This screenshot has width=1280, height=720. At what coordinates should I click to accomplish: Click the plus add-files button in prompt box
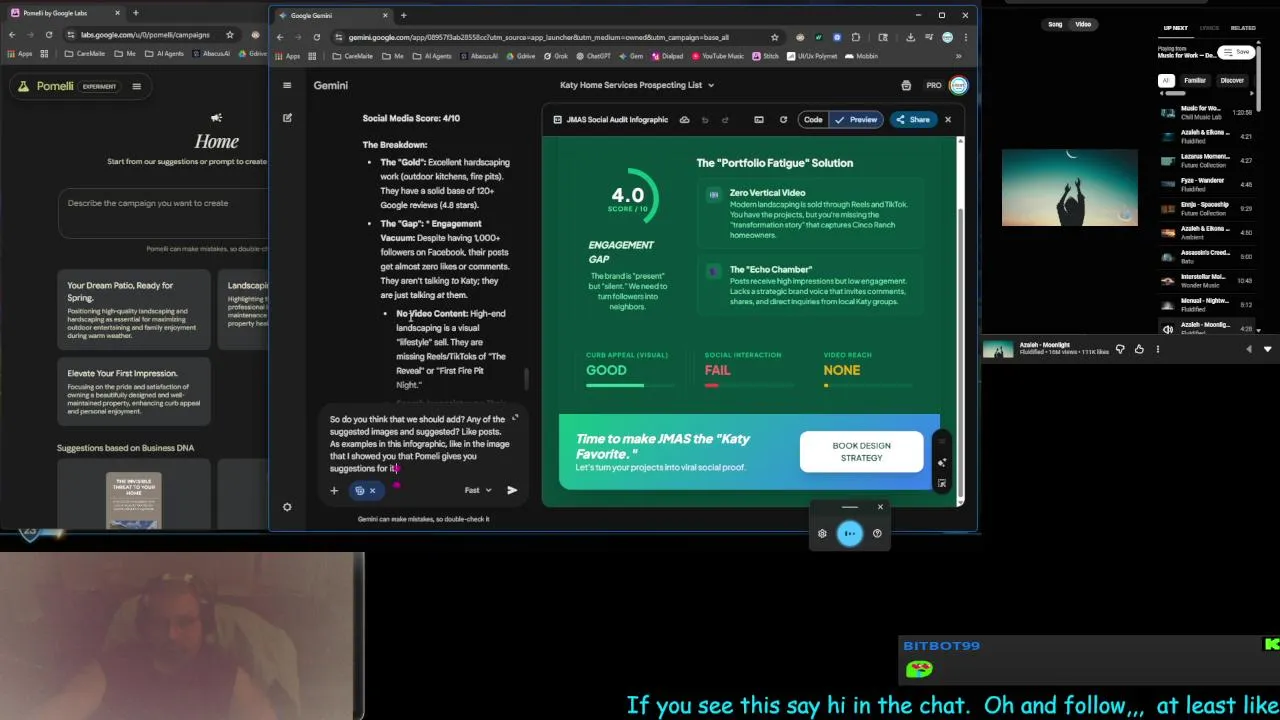coord(334,490)
